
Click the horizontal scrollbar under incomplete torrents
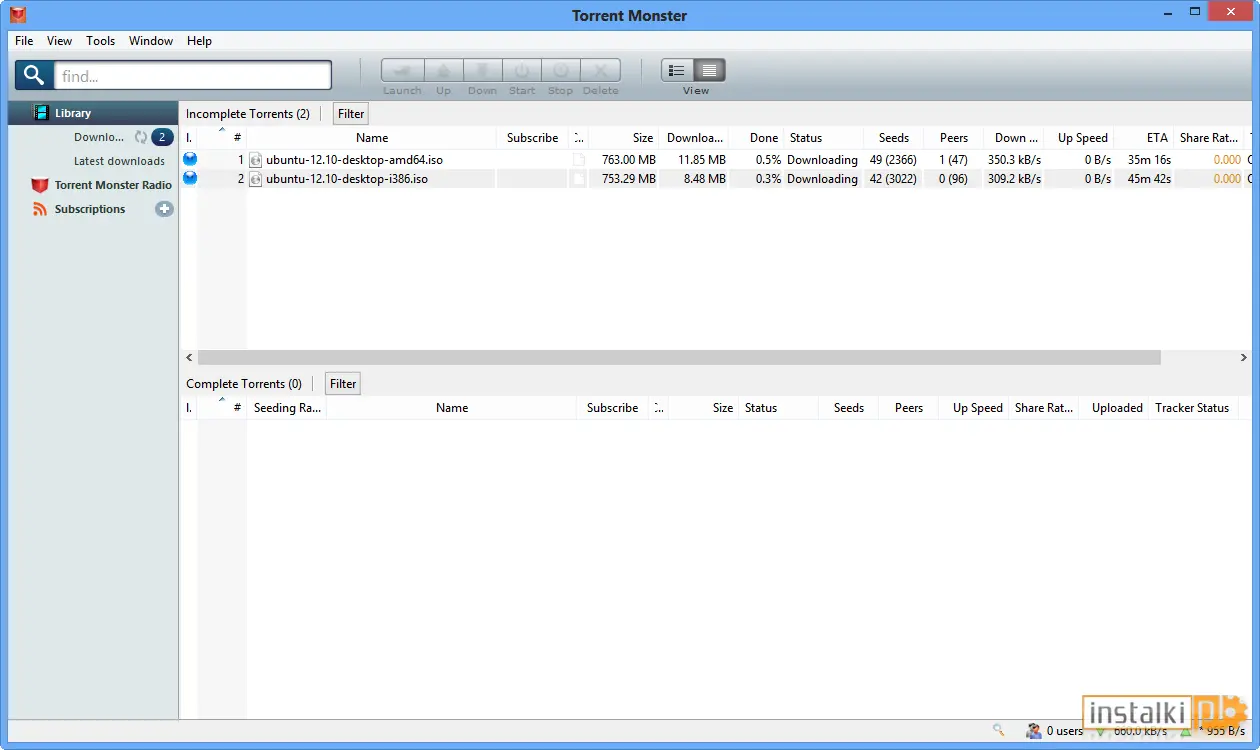pyautogui.click(x=679, y=357)
